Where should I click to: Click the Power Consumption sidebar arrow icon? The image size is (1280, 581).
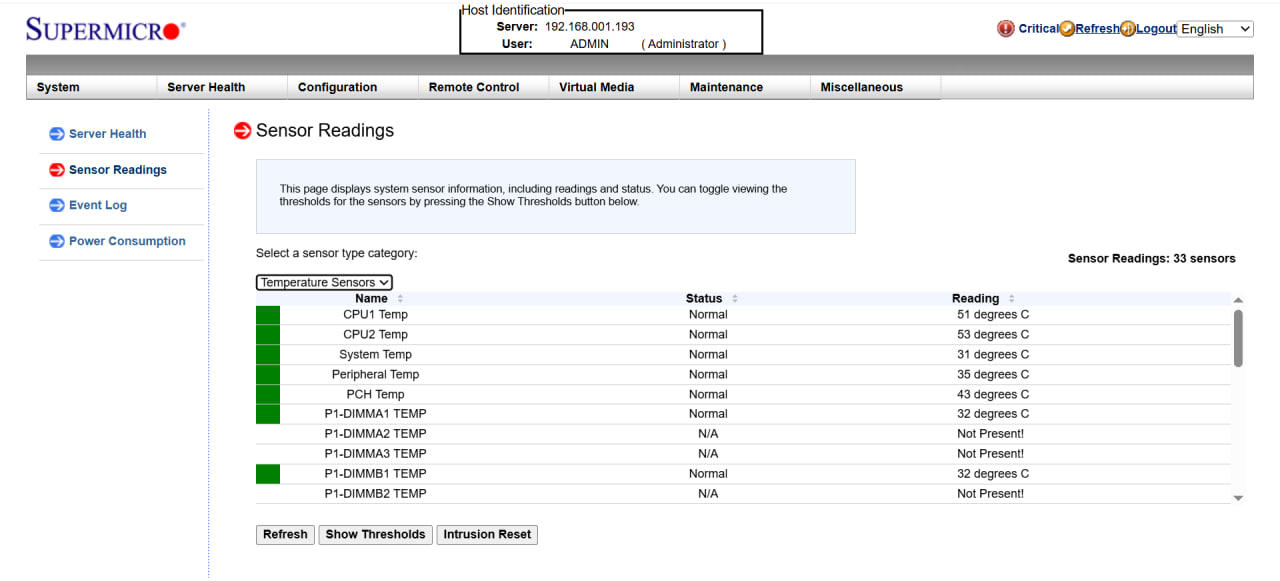(x=57, y=242)
